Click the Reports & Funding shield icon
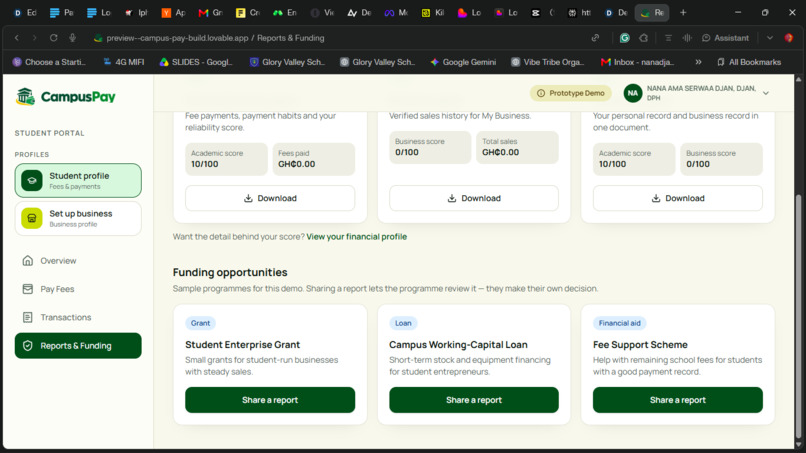This screenshot has height=453, width=806. coord(28,346)
